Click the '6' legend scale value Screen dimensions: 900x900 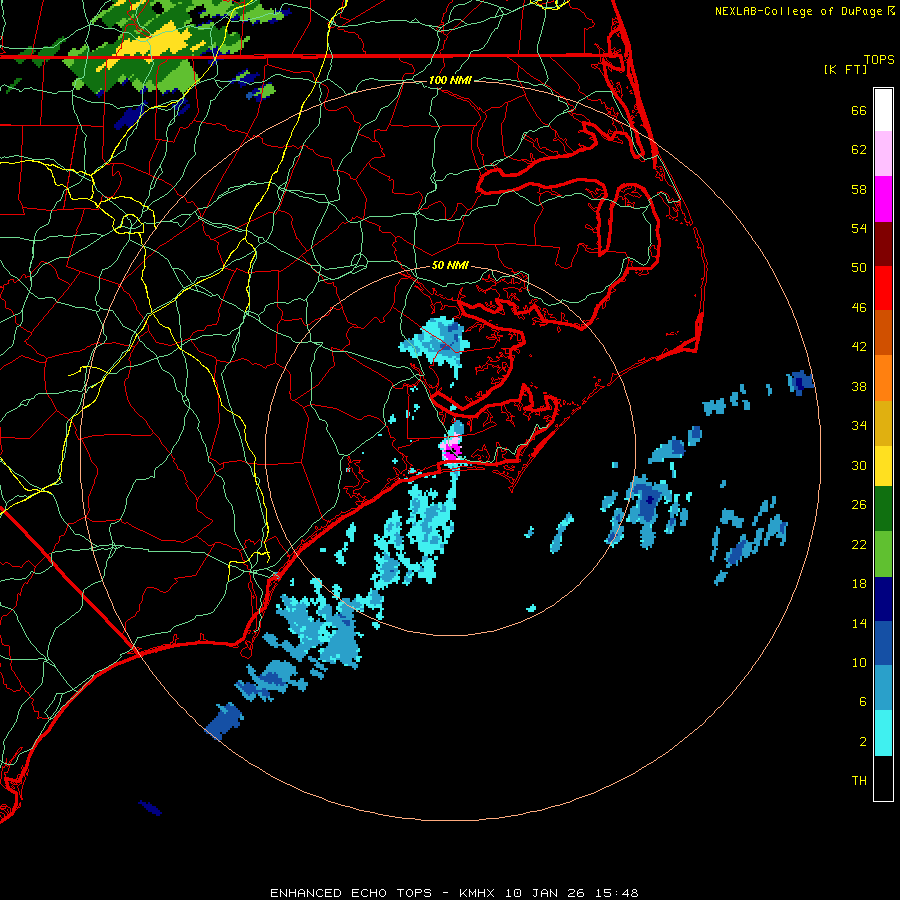(863, 702)
